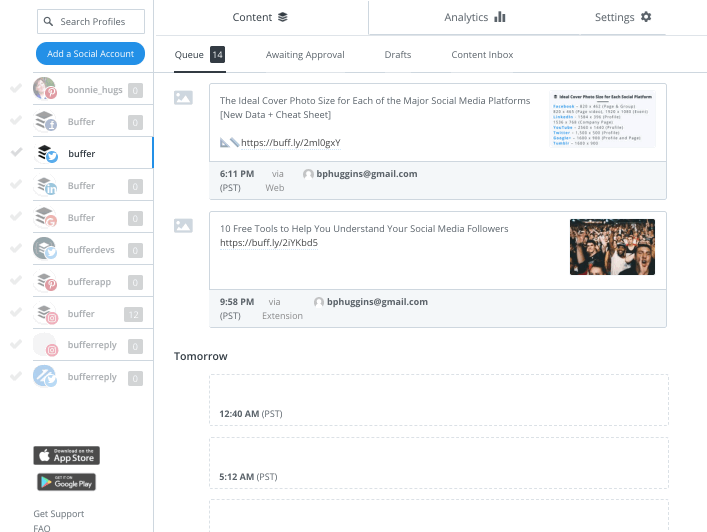This screenshot has height=532, width=707.
Task: Toggle checkmark for bufferreply Twitter profile
Action: coord(16,376)
